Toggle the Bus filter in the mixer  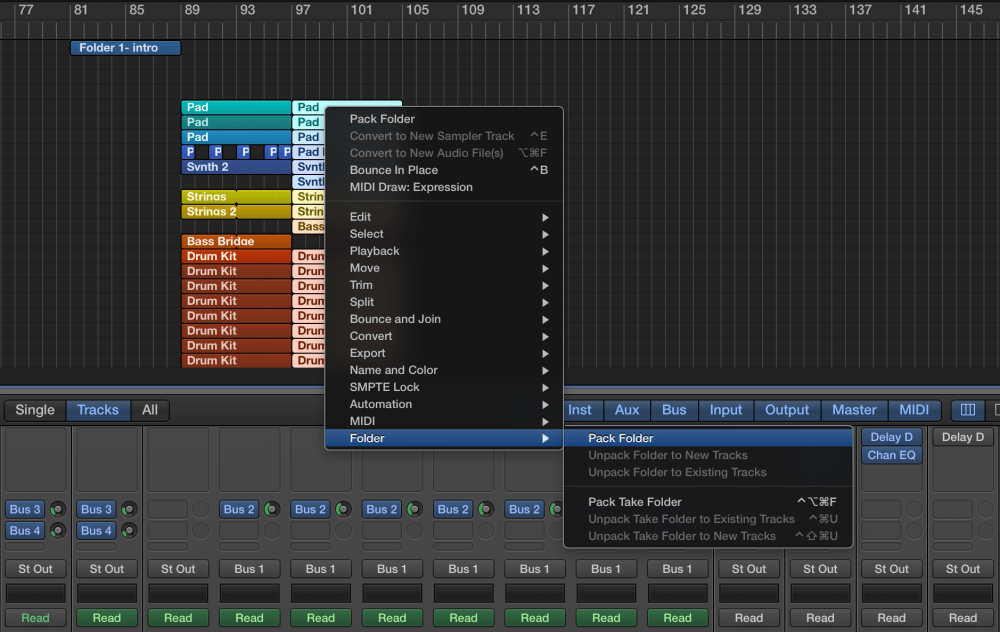673,410
